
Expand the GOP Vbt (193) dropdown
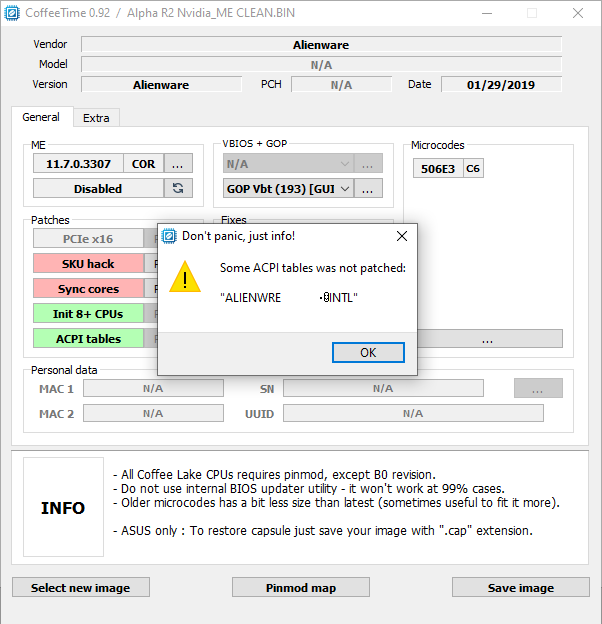288,189
